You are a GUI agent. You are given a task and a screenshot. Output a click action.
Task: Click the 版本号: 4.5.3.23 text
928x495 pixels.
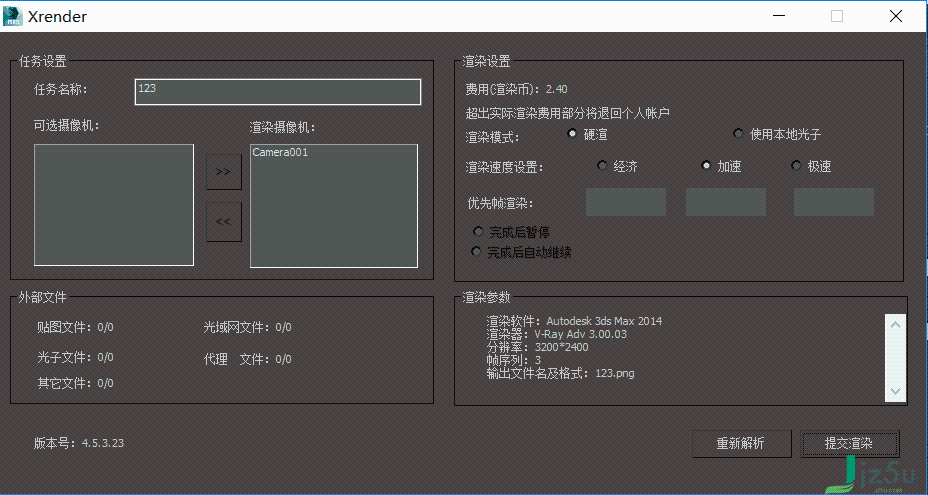tap(79, 443)
